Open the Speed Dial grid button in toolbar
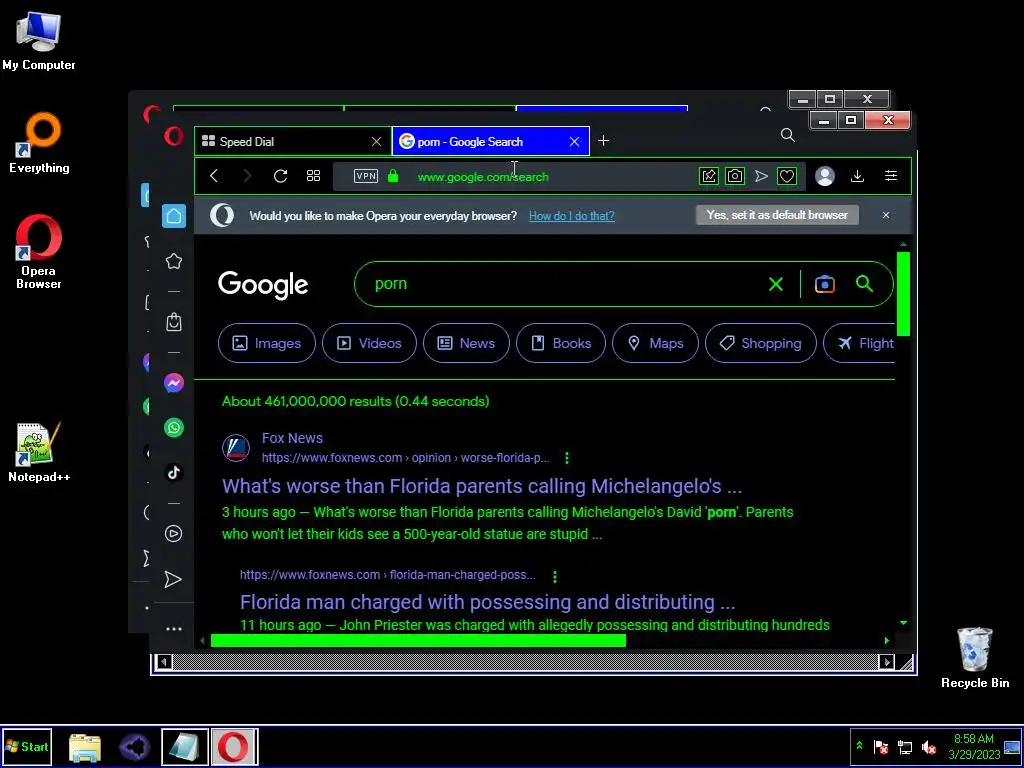This screenshot has width=1024, height=768. 313,176
